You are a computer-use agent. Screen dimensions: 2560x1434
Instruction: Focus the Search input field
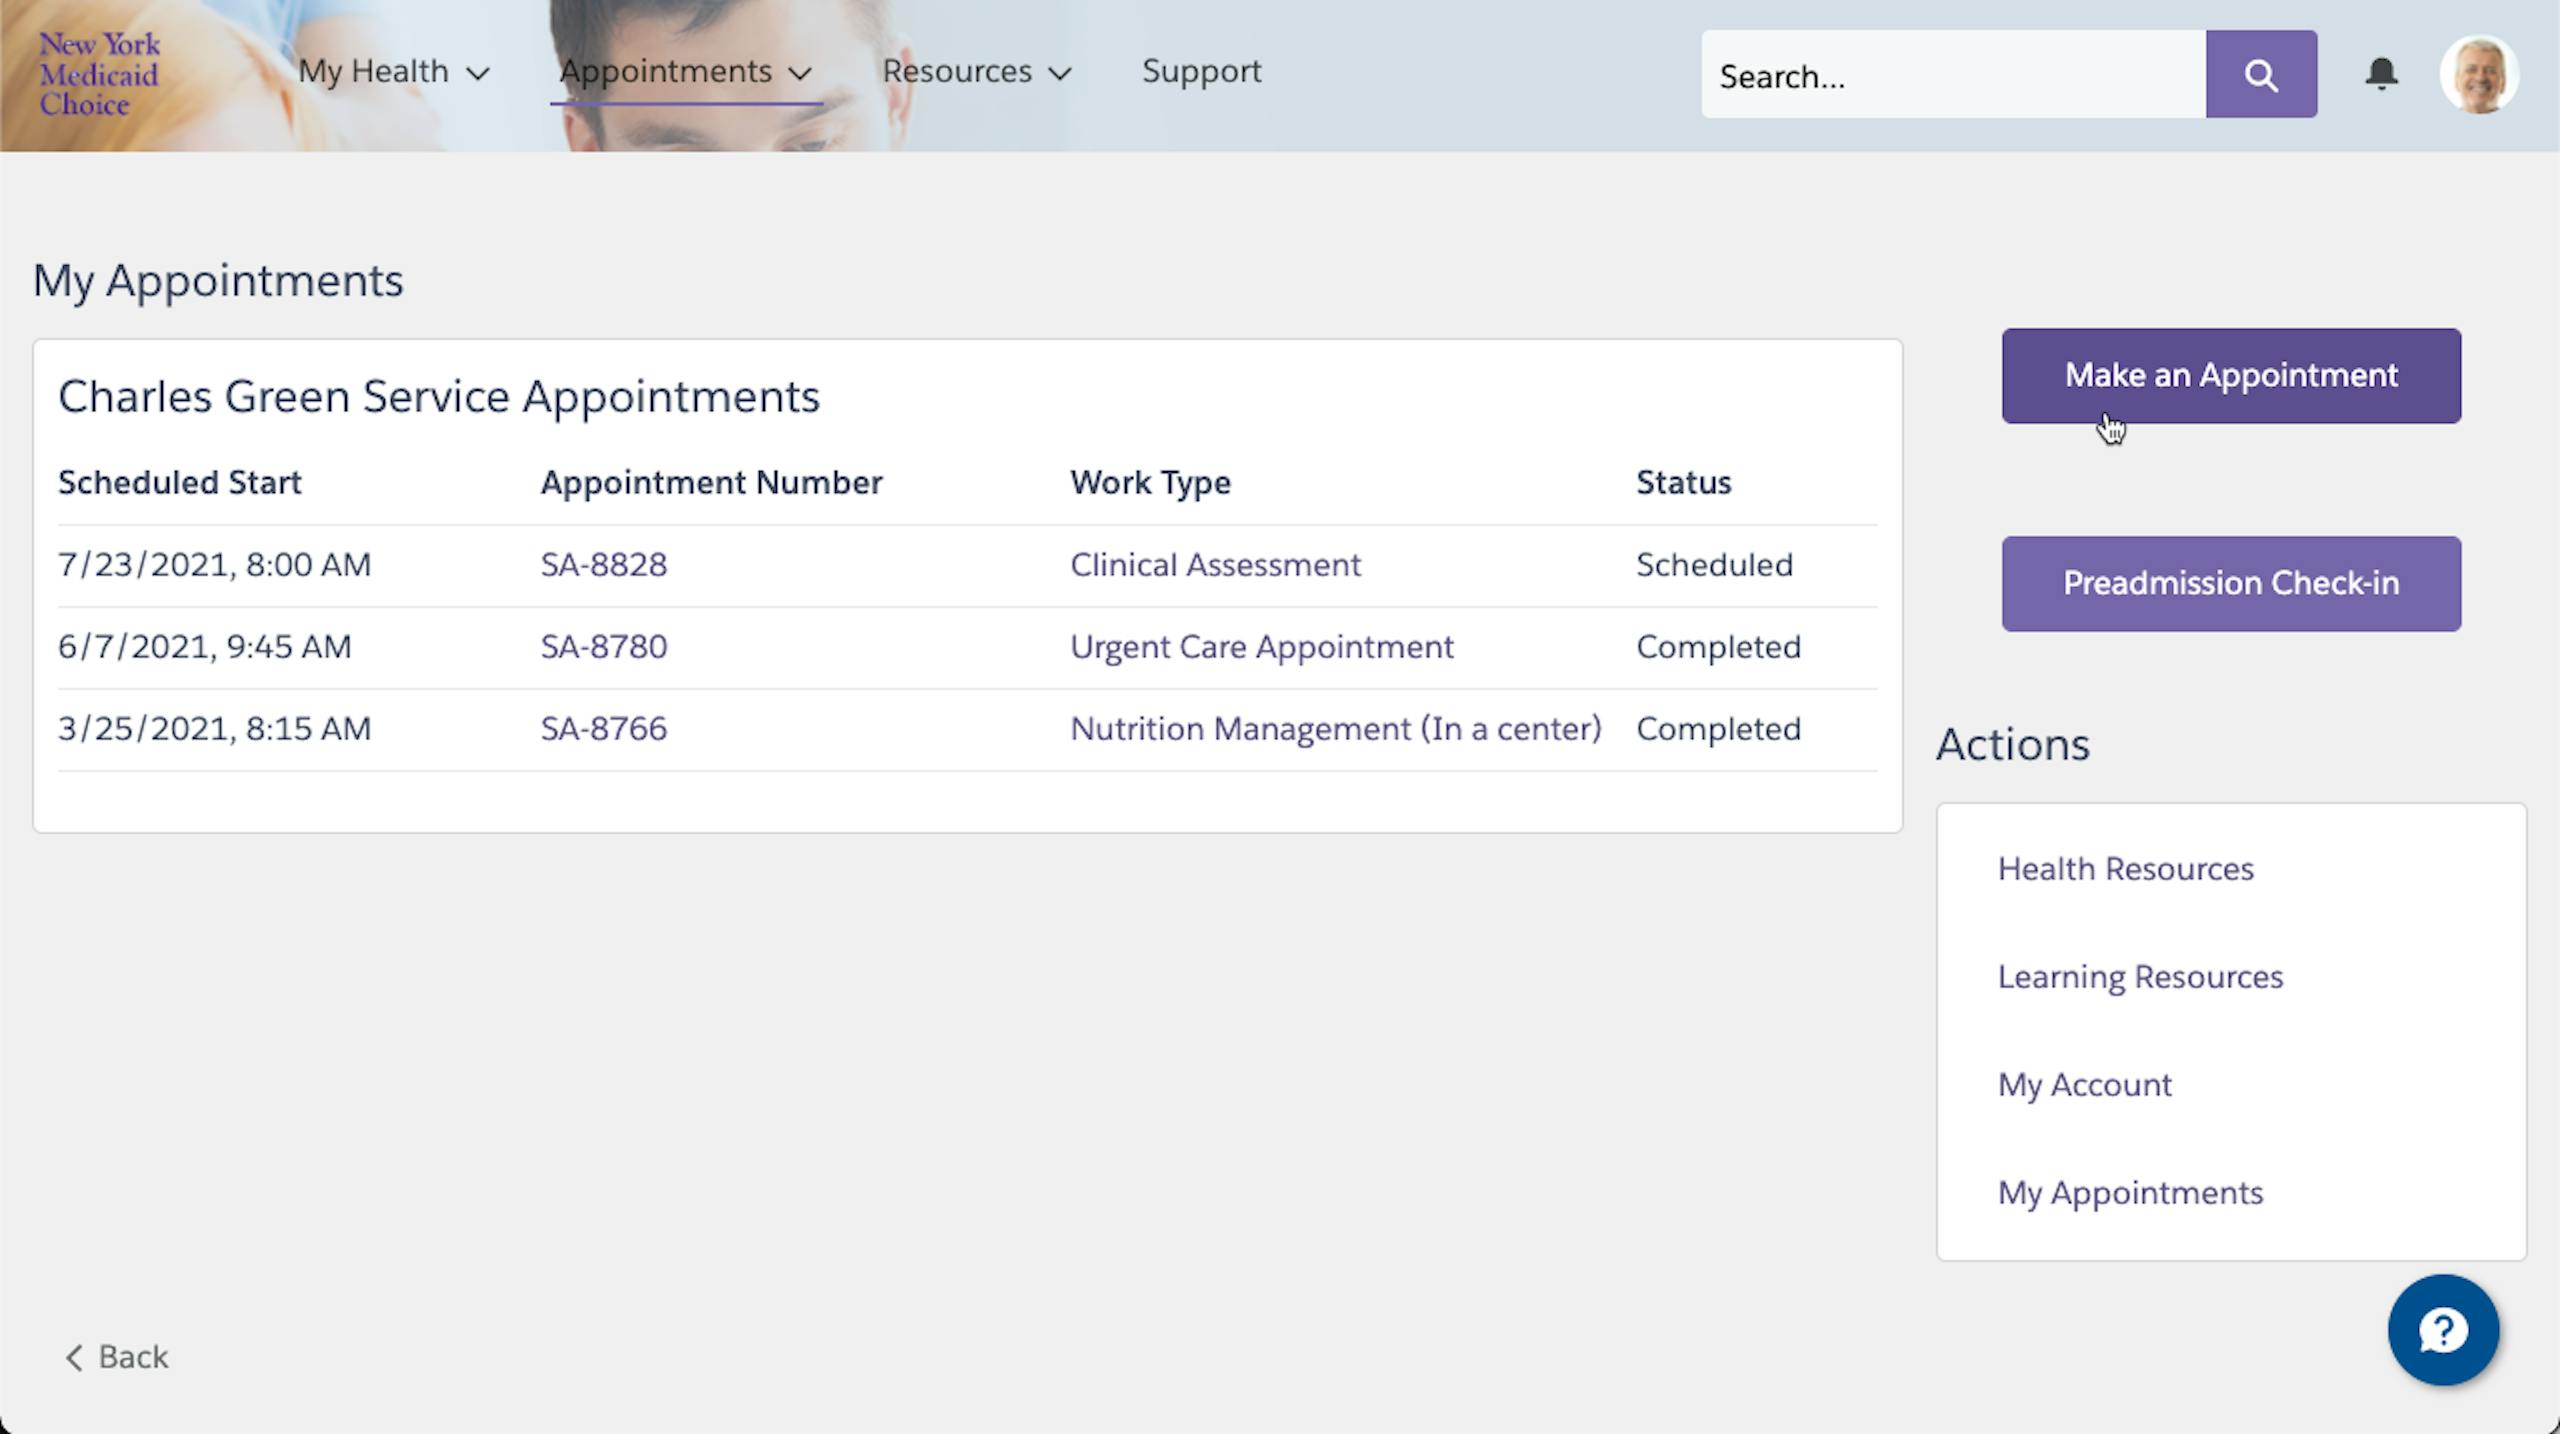point(1950,76)
